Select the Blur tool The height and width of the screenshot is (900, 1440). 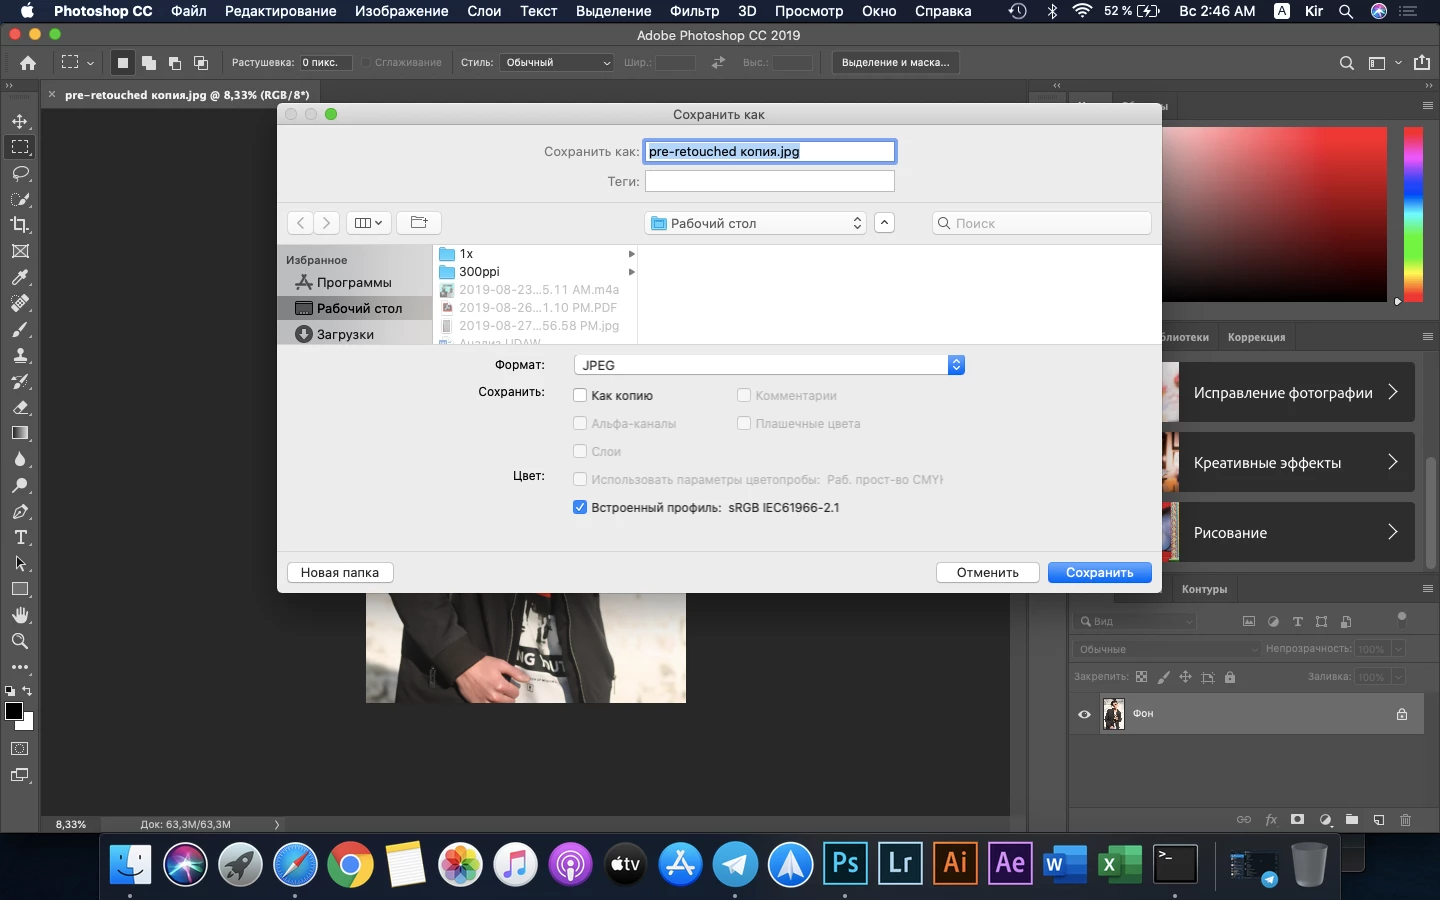(x=20, y=459)
